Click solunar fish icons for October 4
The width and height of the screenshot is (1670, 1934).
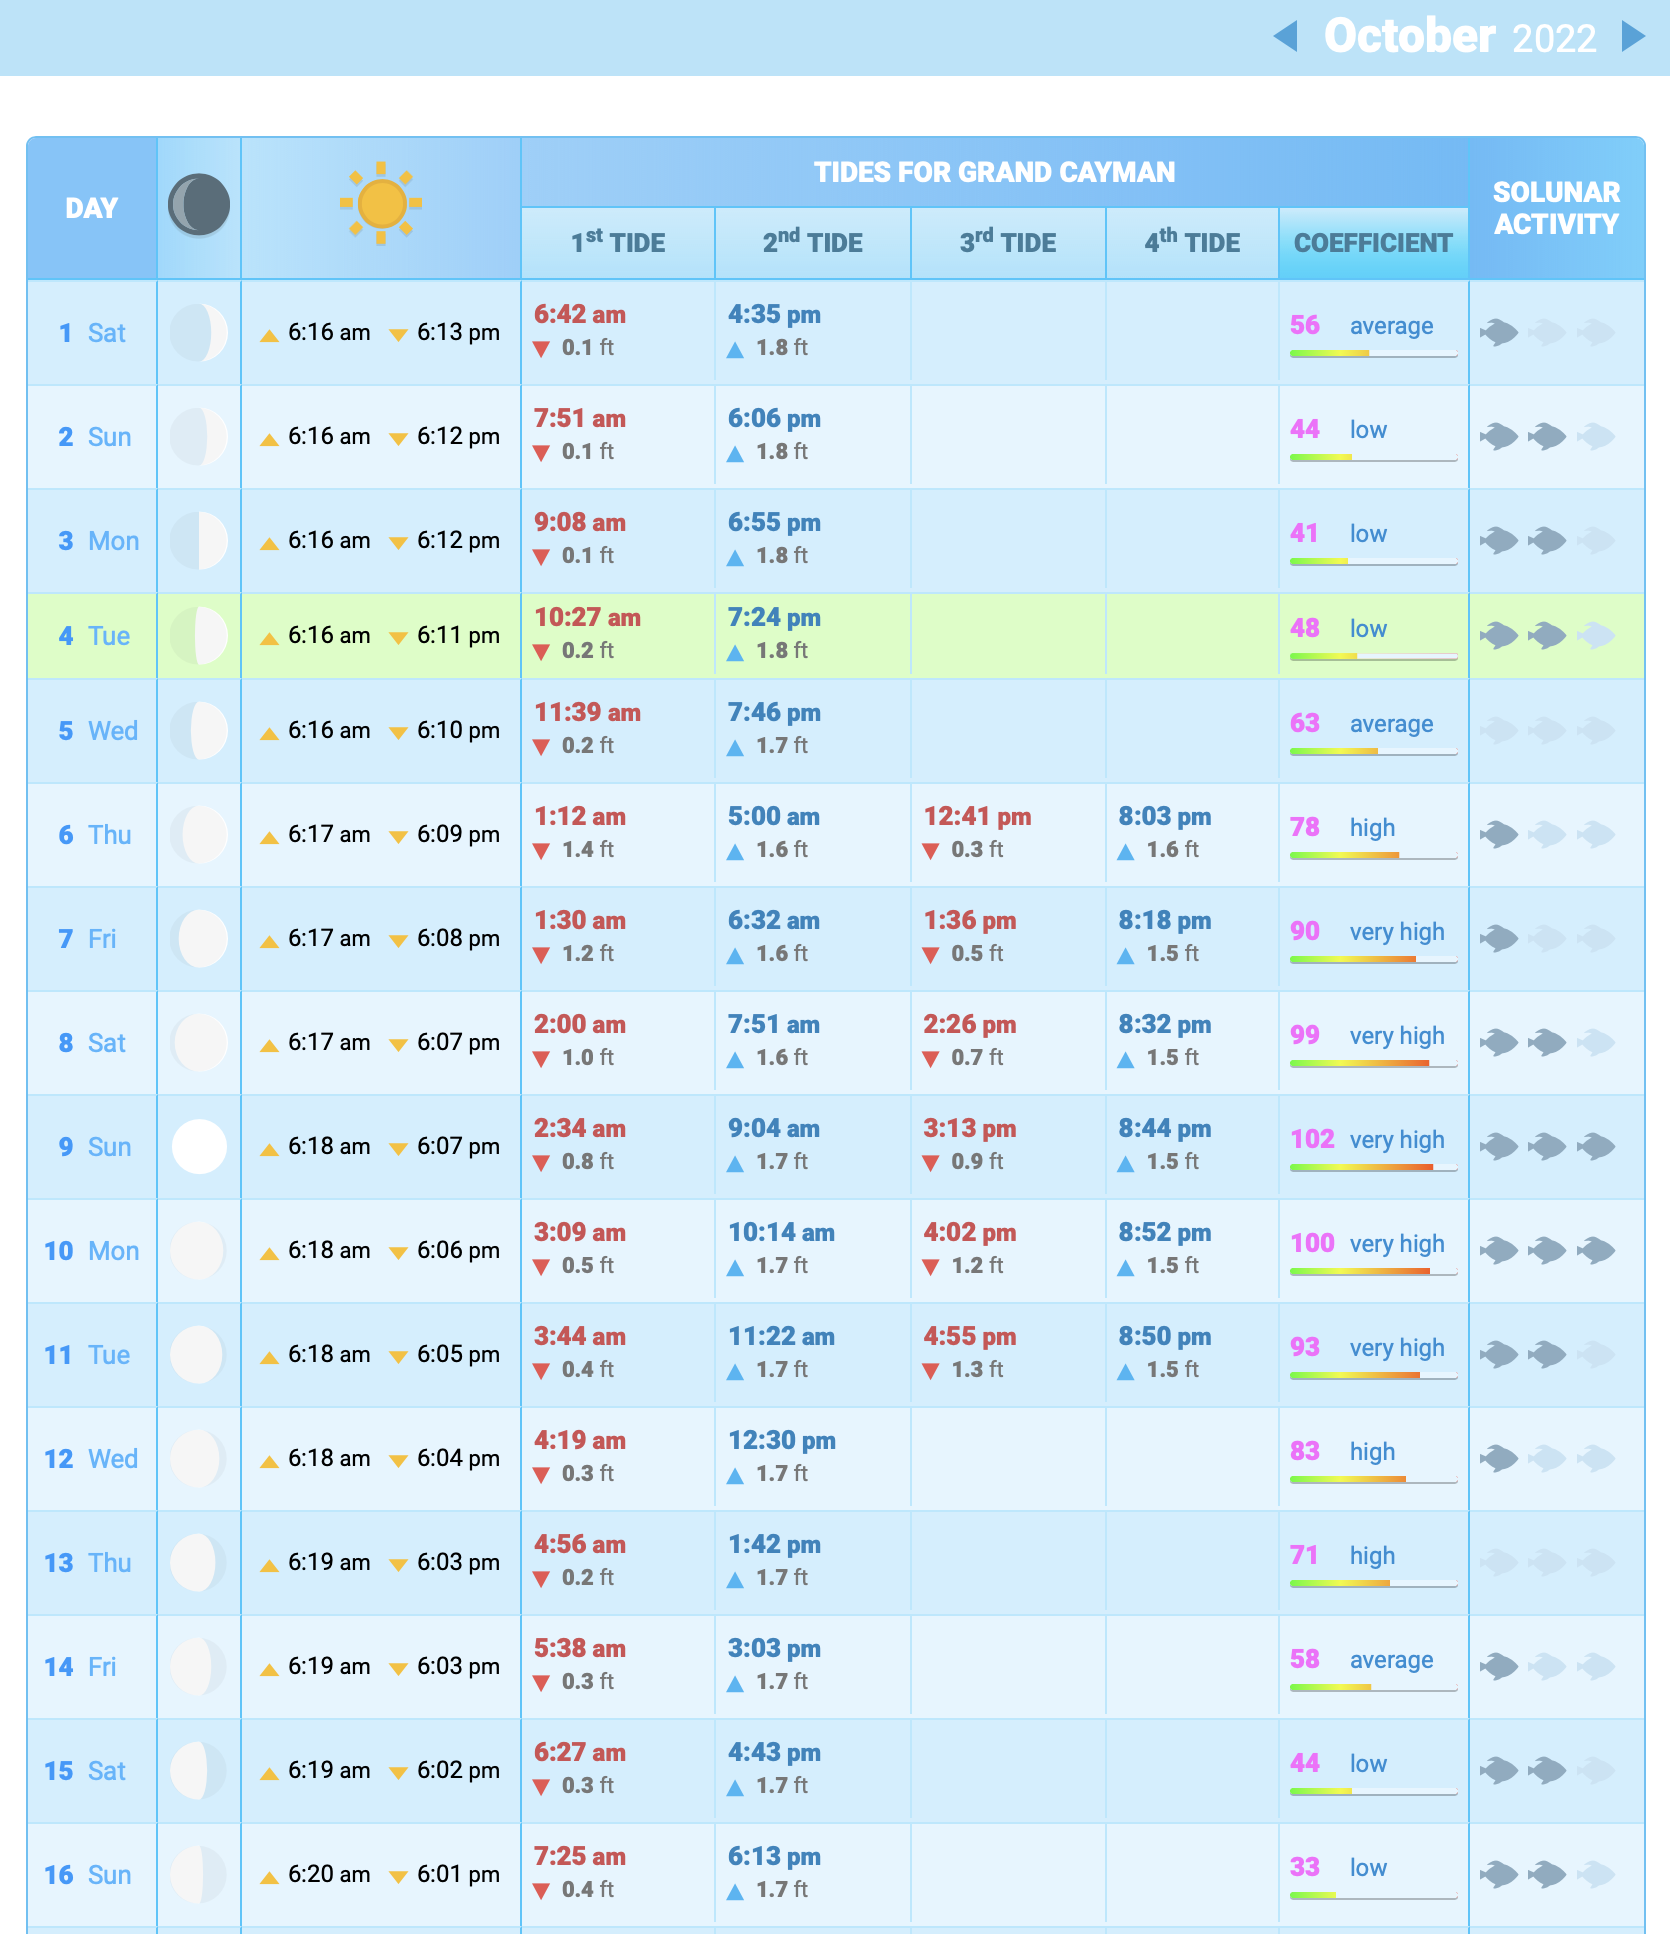[1547, 635]
